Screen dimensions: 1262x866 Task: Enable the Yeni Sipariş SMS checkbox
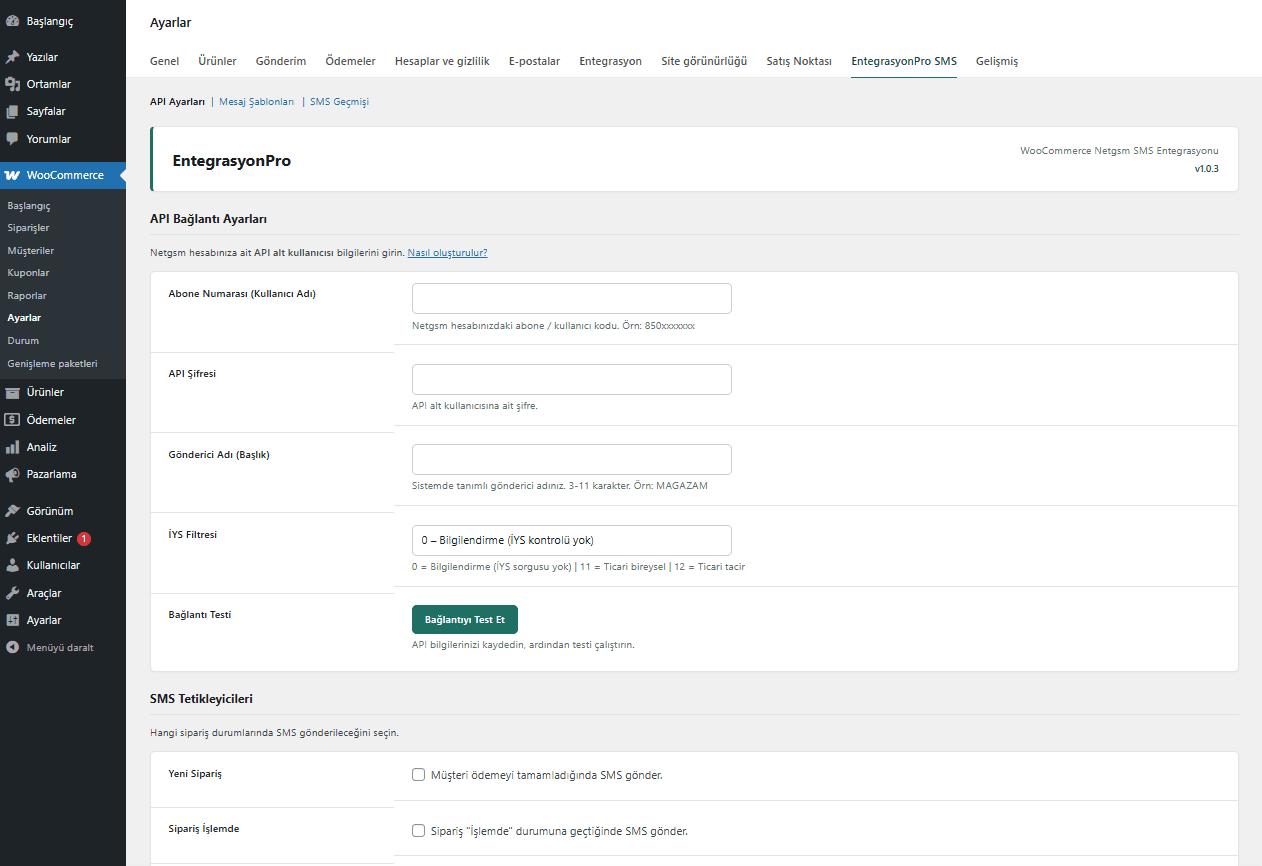click(419, 775)
